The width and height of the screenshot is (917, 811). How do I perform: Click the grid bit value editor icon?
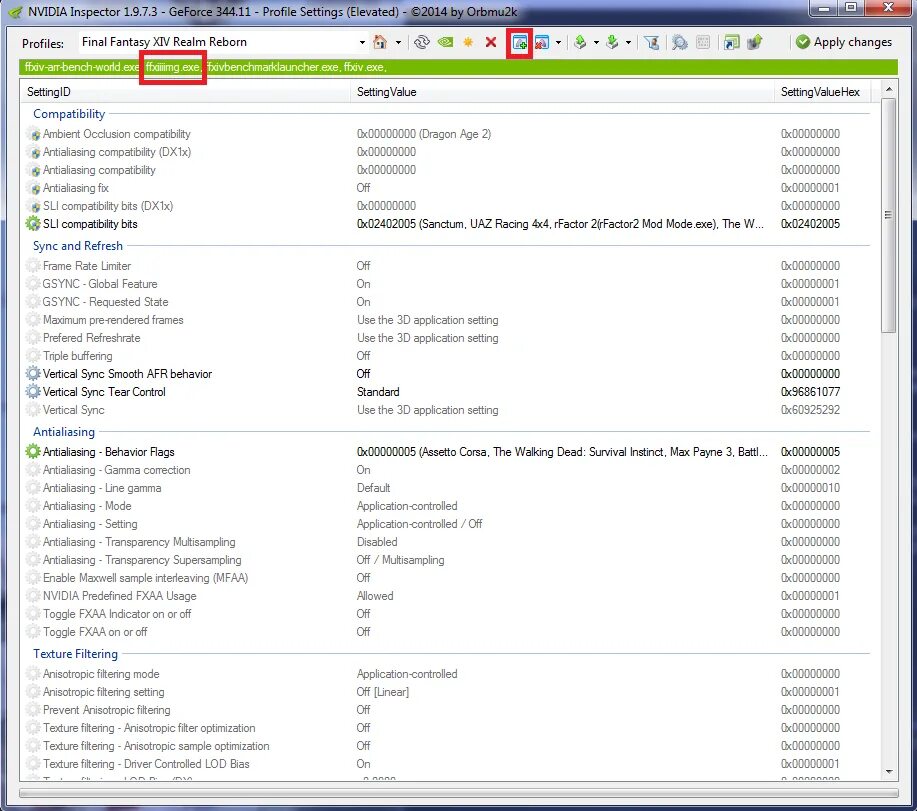pyautogui.click(x=703, y=42)
